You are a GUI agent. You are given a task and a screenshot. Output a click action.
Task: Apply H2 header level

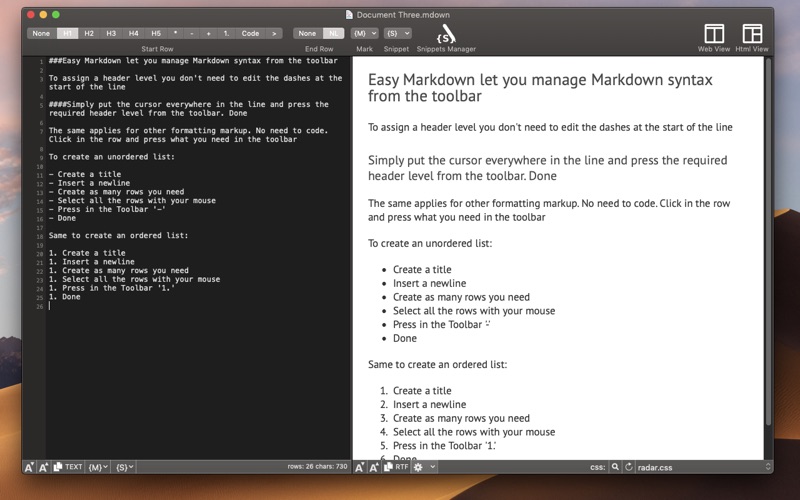click(x=89, y=33)
